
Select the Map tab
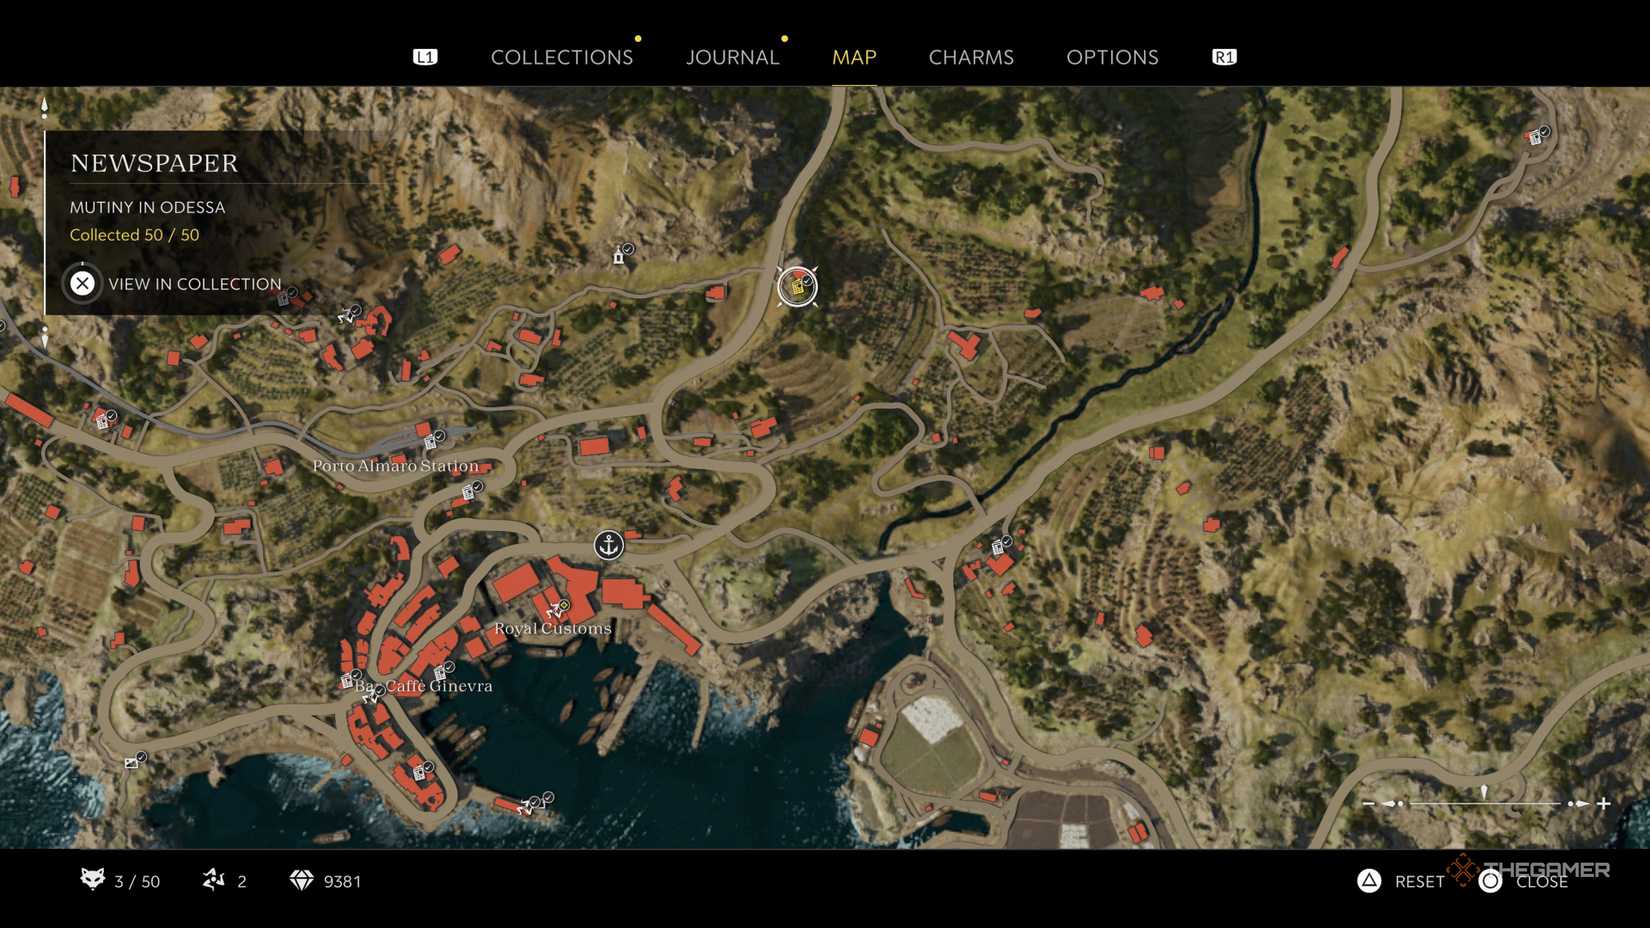click(854, 57)
